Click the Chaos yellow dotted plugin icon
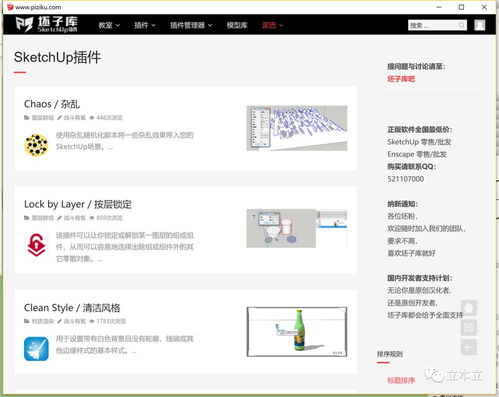 coord(36,145)
